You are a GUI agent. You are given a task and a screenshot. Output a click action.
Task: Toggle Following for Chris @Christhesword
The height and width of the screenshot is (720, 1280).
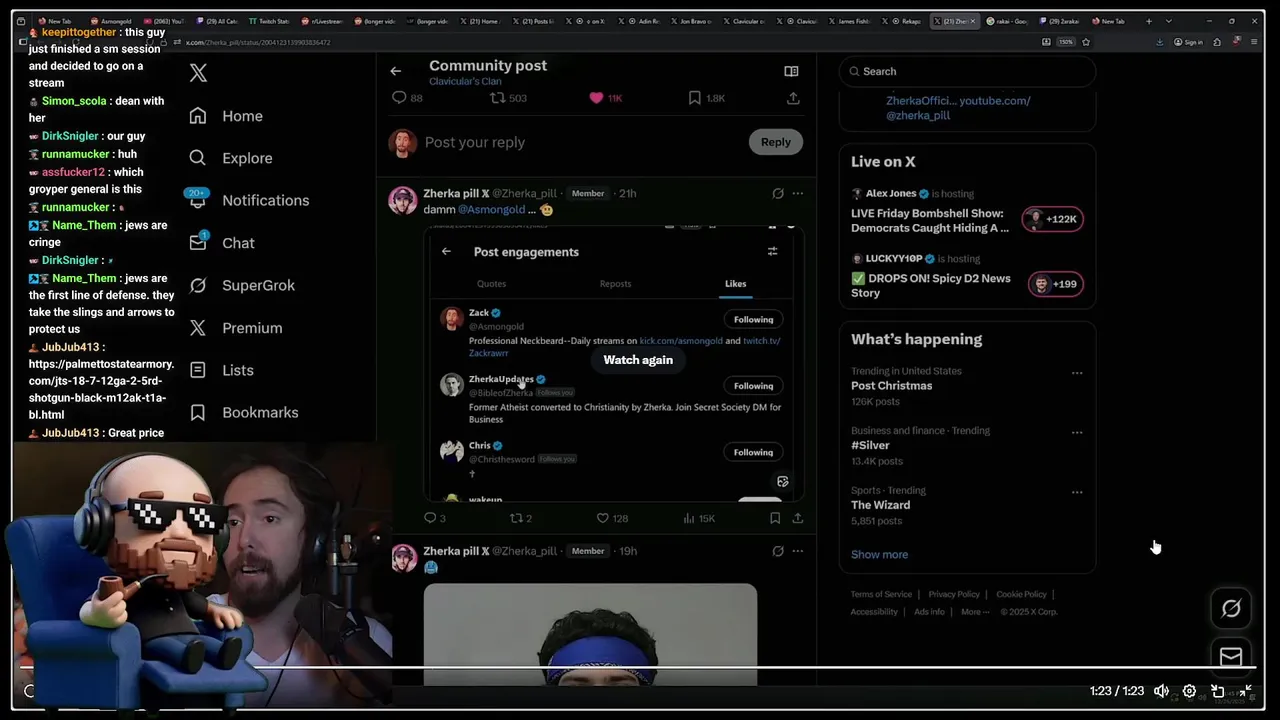tap(753, 452)
